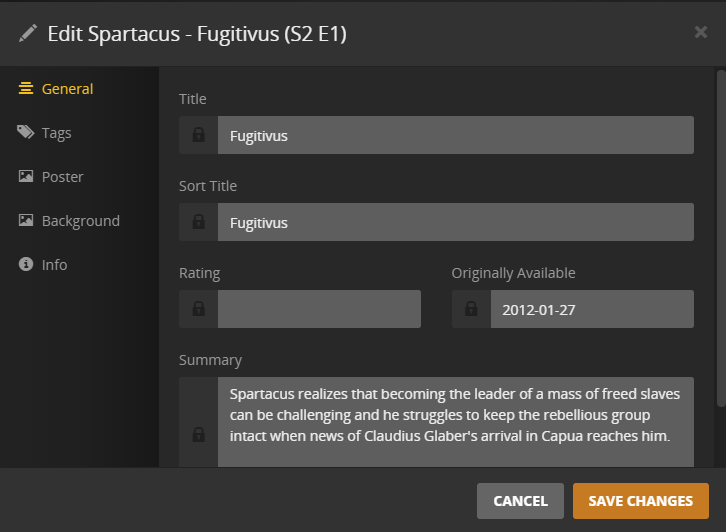Click the vertical scrollbar of the form
This screenshot has width=726, height=532.
(x=721, y=240)
